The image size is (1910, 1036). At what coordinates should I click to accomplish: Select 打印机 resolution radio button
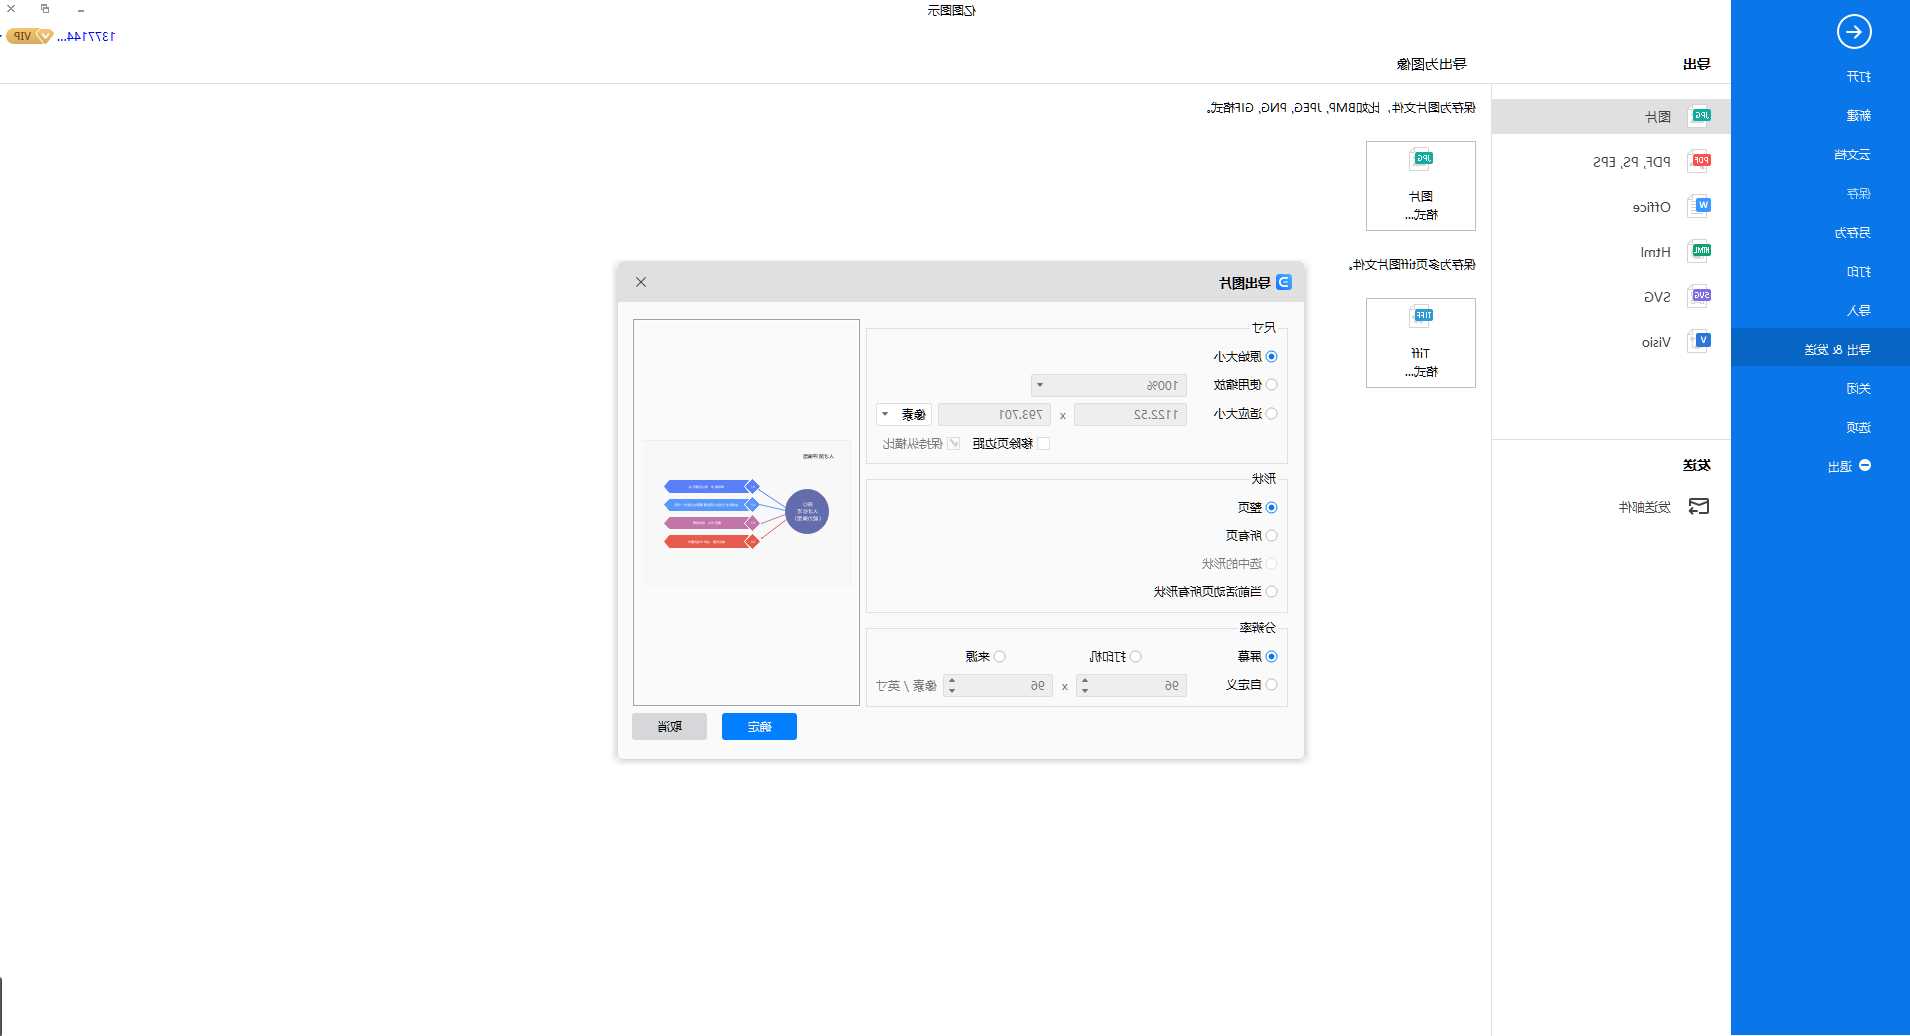(1136, 657)
